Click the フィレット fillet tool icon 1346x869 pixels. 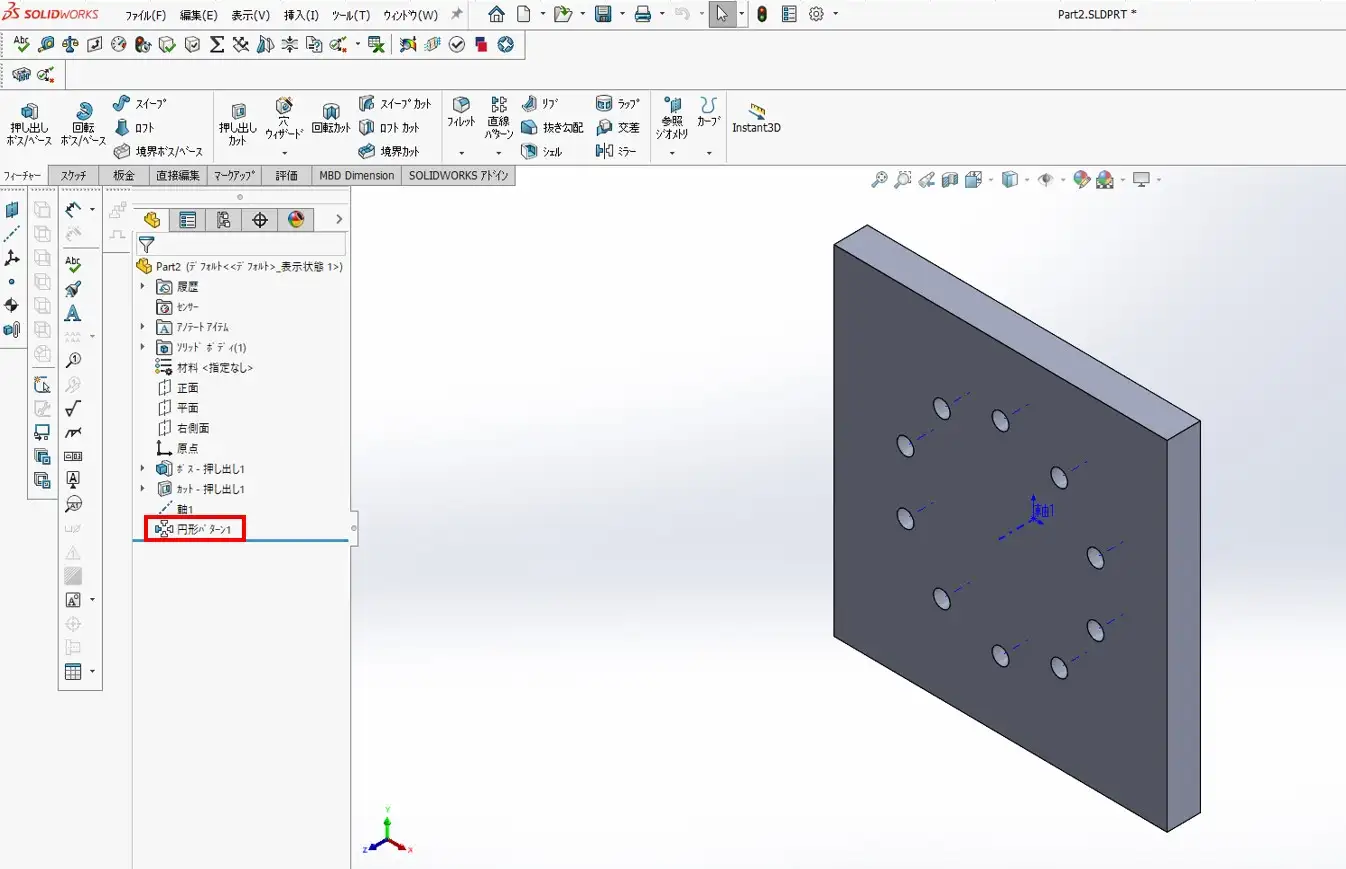coord(461,106)
